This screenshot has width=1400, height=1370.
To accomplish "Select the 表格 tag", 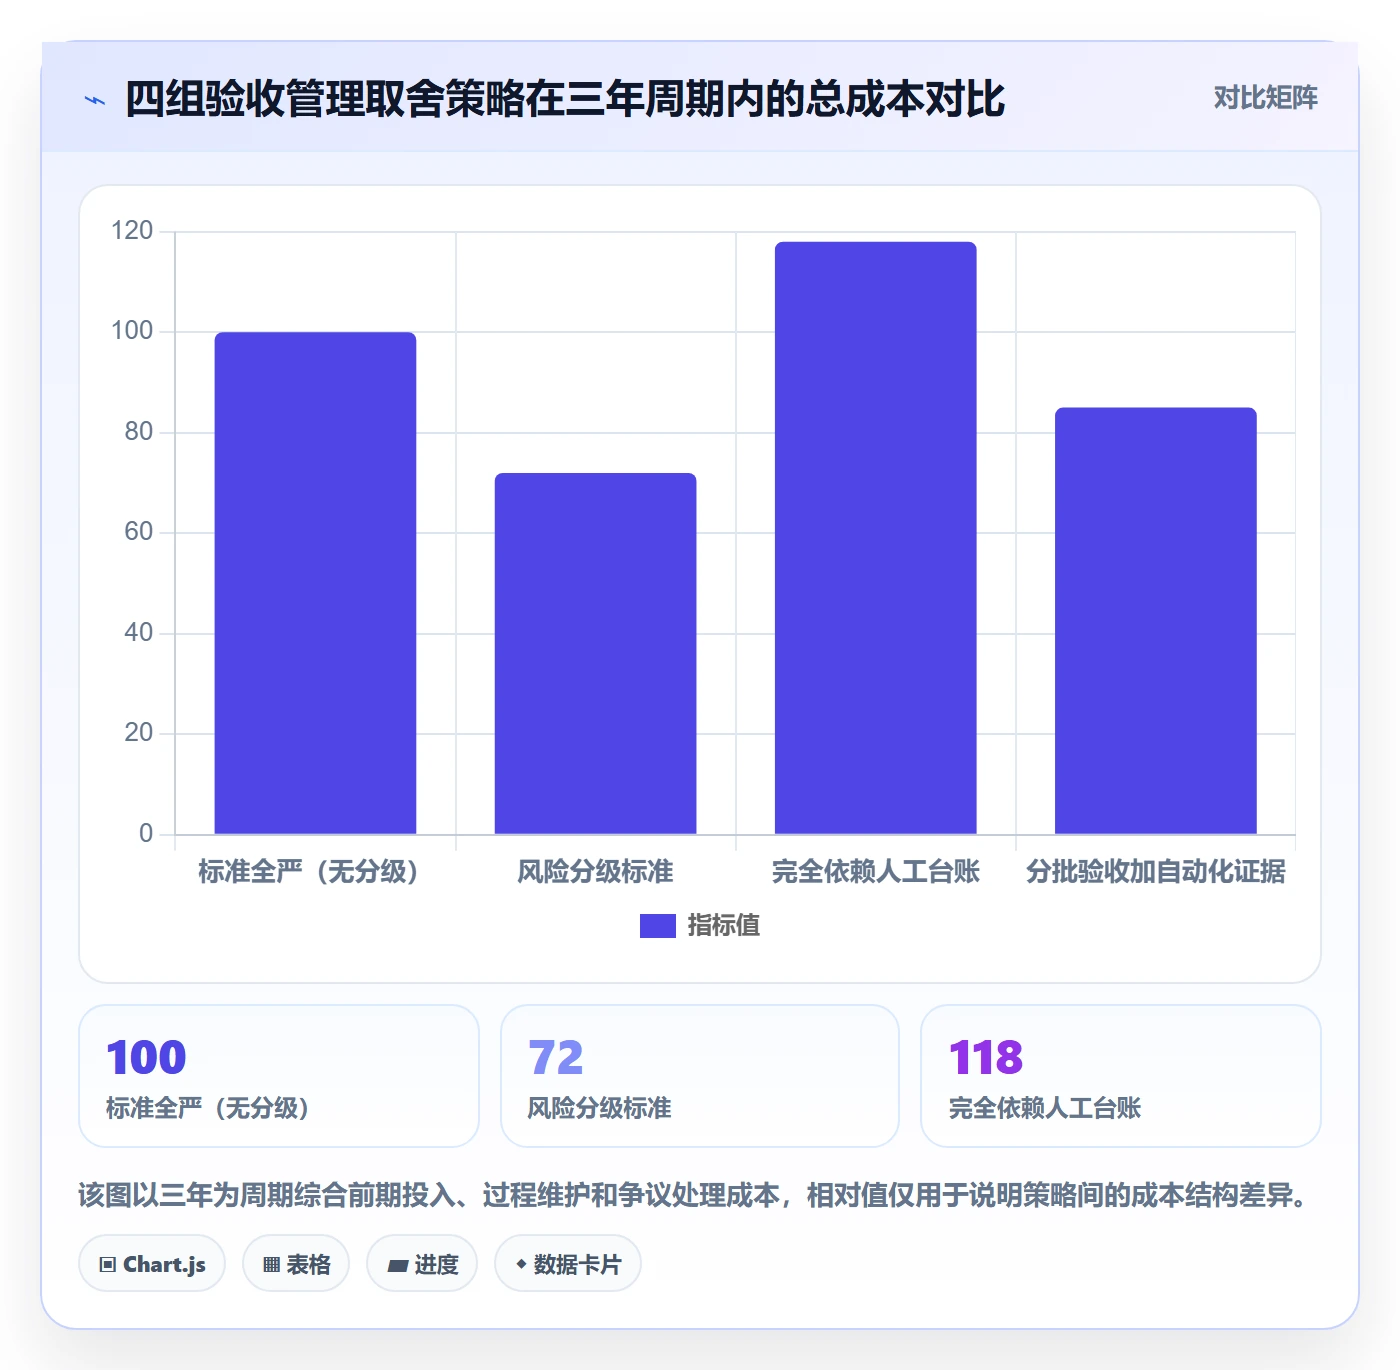I will click(x=296, y=1264).
